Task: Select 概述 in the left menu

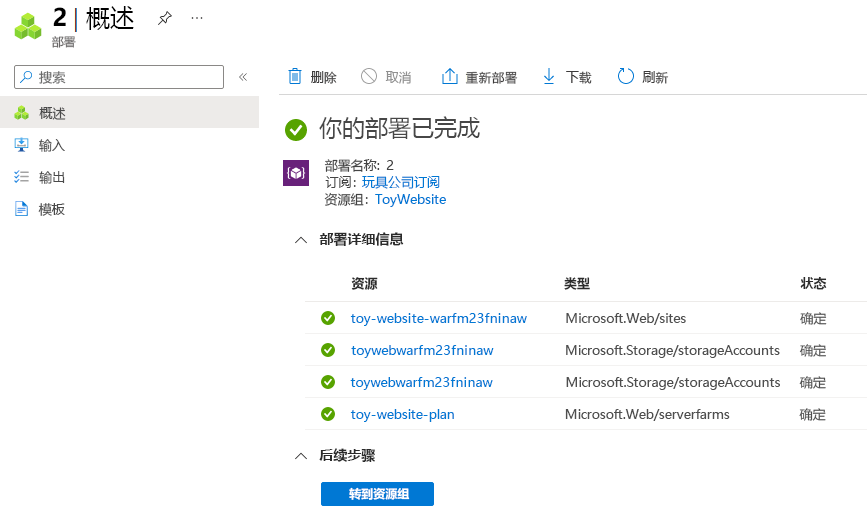Action: click(129, 113)
